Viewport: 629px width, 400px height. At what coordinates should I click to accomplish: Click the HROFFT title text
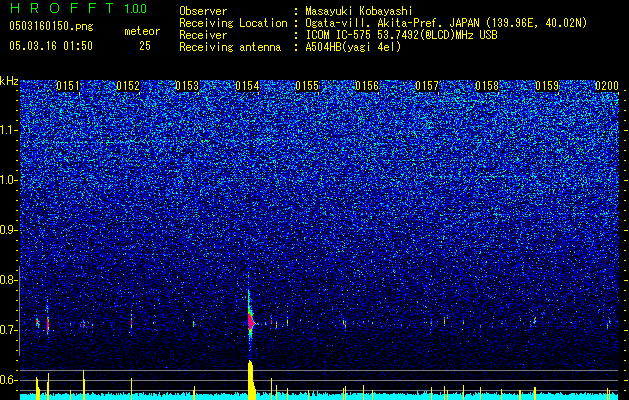click(62, 8)
